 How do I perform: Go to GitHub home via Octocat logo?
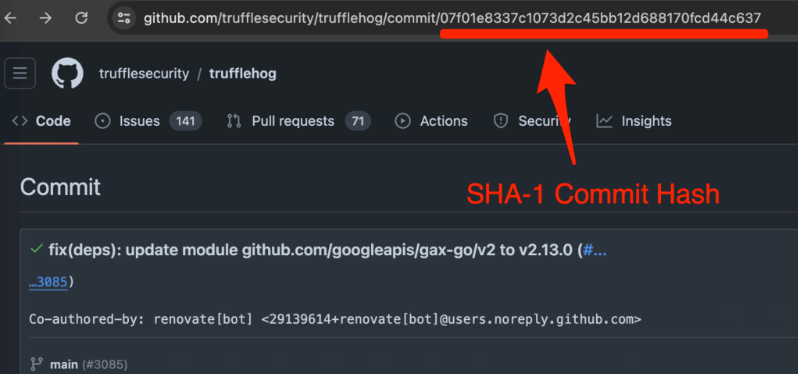point(67,73)
